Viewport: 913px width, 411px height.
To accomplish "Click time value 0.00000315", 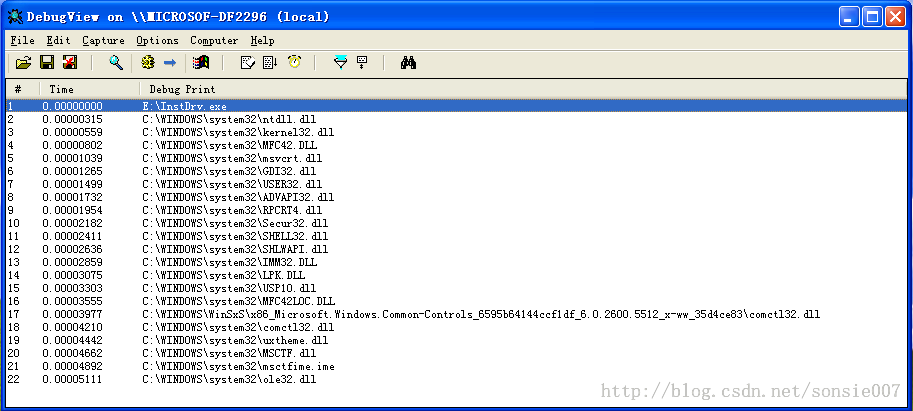I will (x=72, y=119).
